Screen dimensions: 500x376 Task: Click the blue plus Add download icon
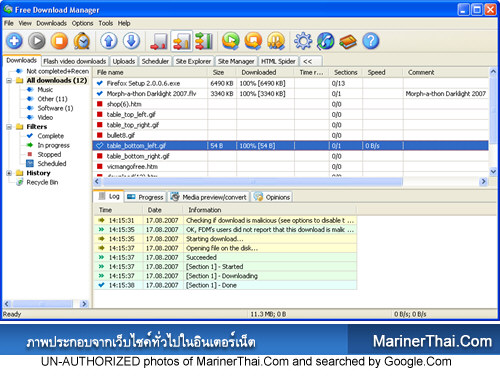14,41
